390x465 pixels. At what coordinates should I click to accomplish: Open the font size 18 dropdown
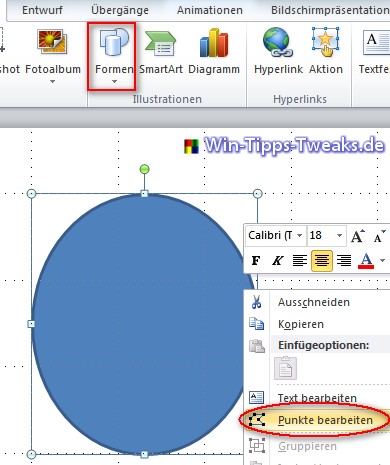coord(339,235)
